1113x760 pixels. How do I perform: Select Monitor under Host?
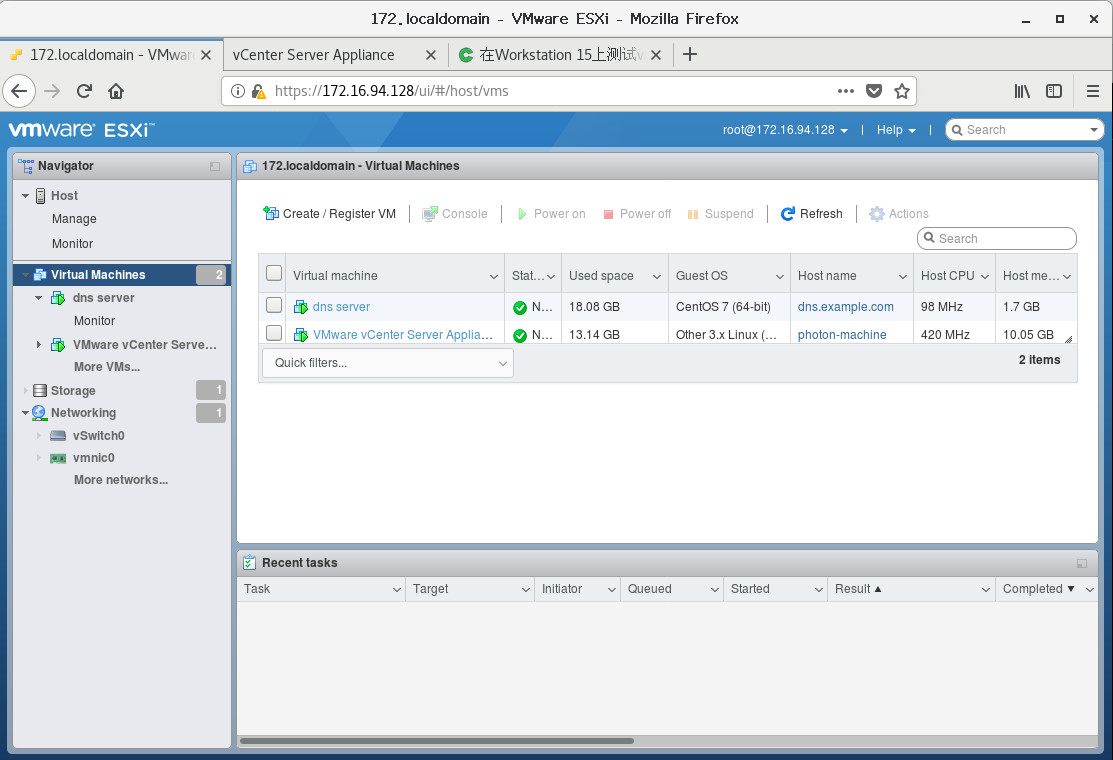(x=72, y=244)
